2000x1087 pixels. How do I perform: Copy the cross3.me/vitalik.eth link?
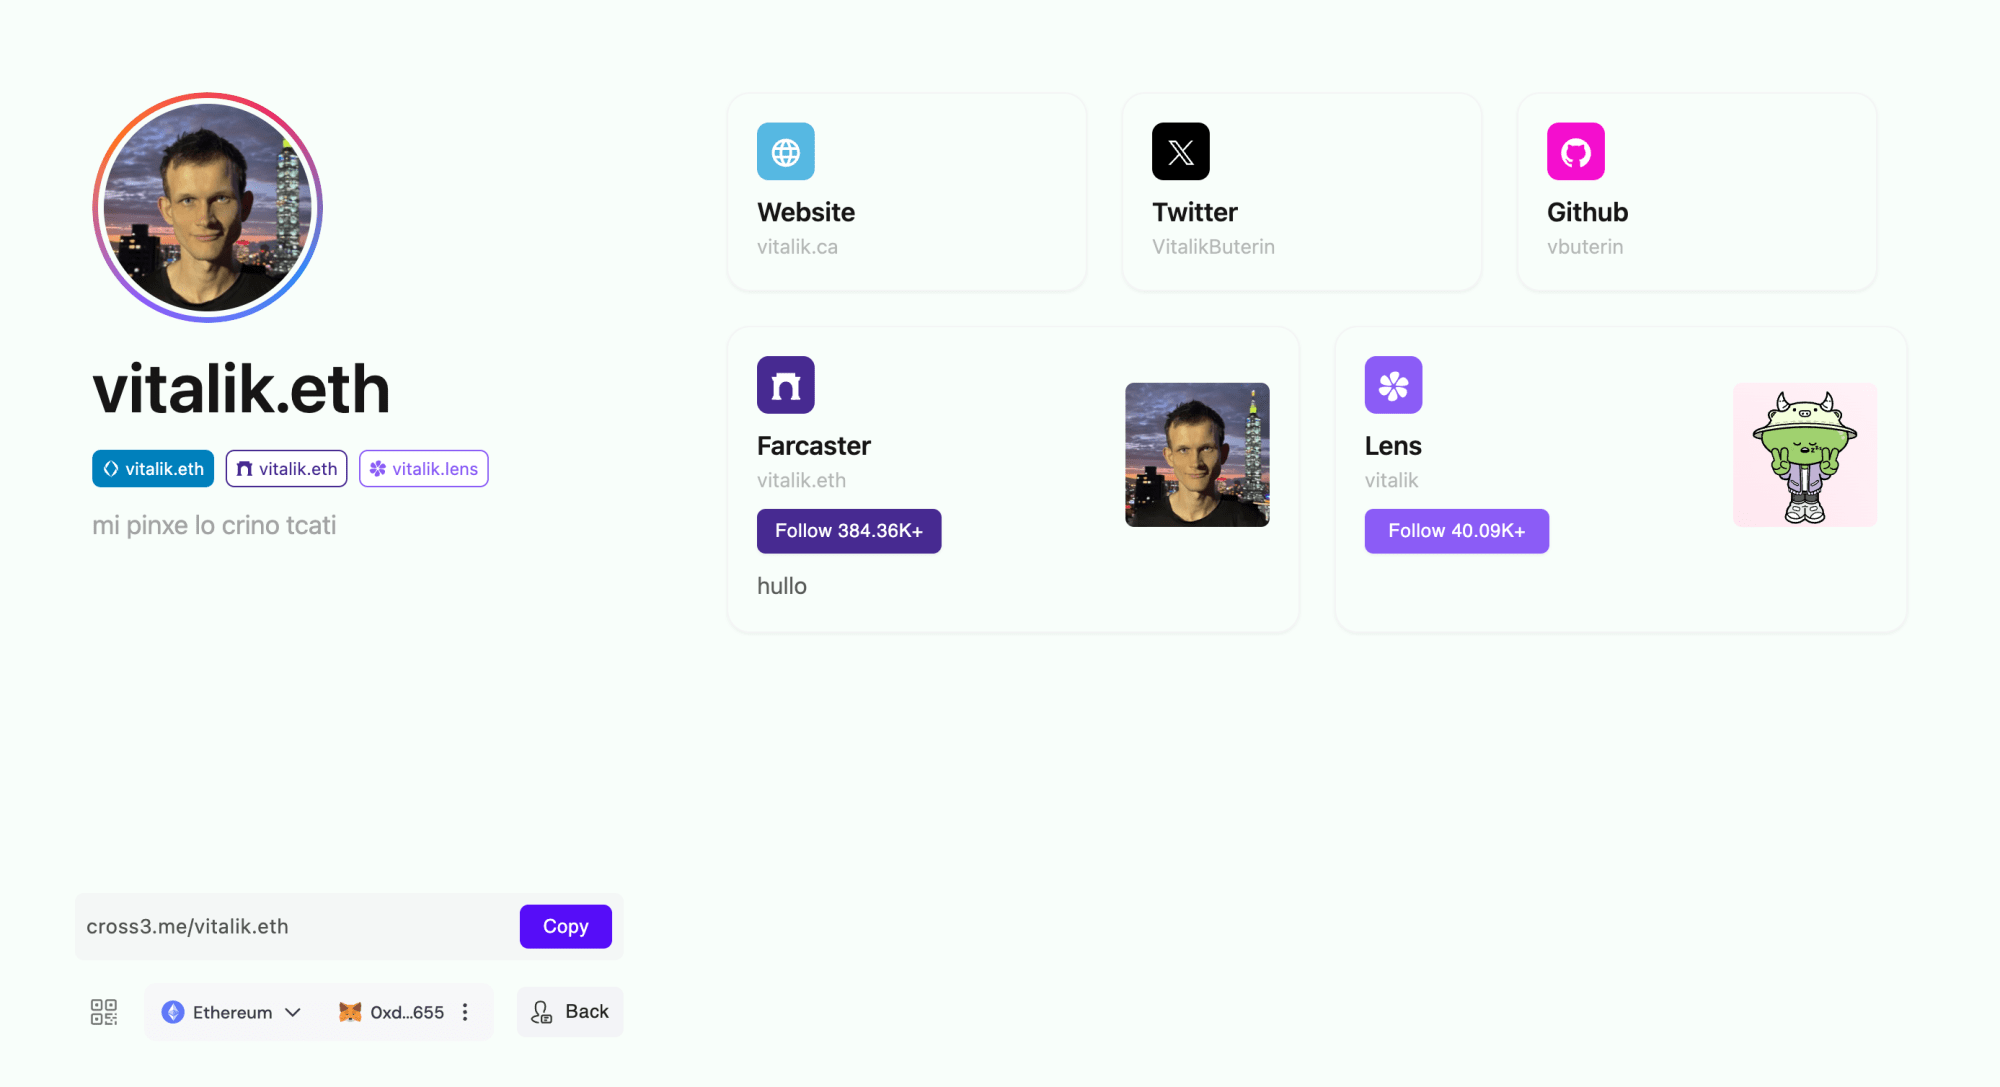(x=565, y=926)
